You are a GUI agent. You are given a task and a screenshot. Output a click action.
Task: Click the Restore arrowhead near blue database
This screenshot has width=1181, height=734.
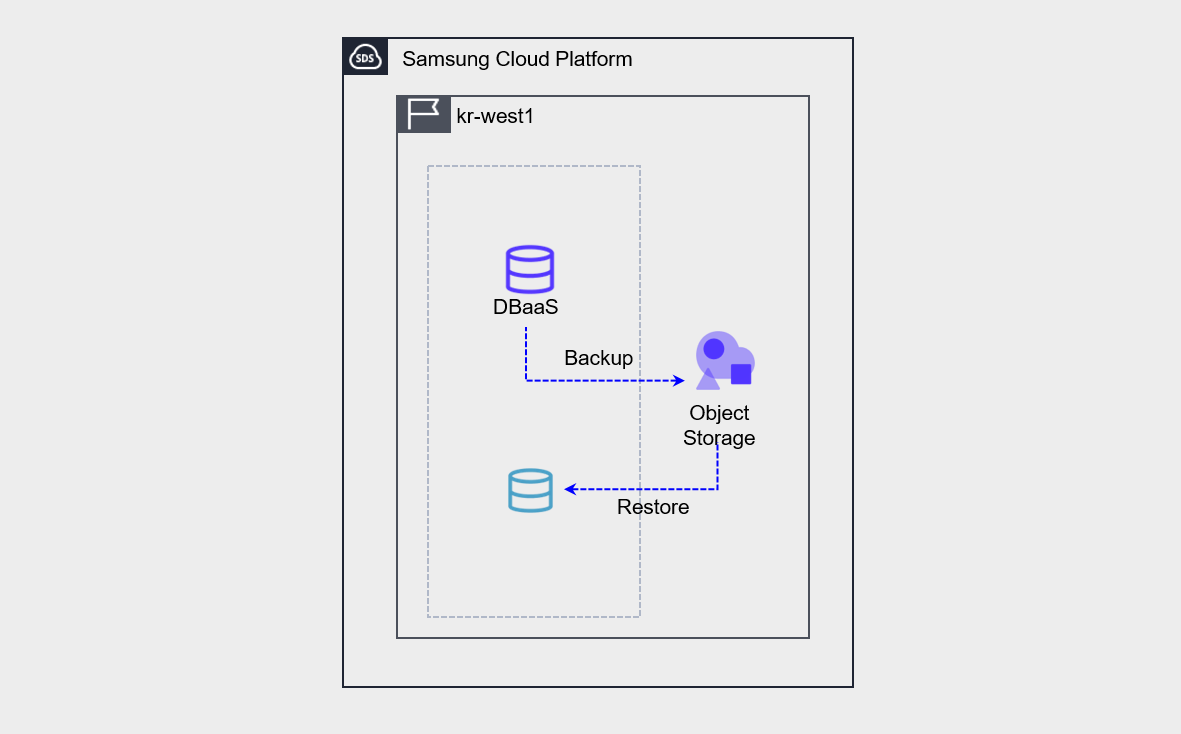(571, 489)
